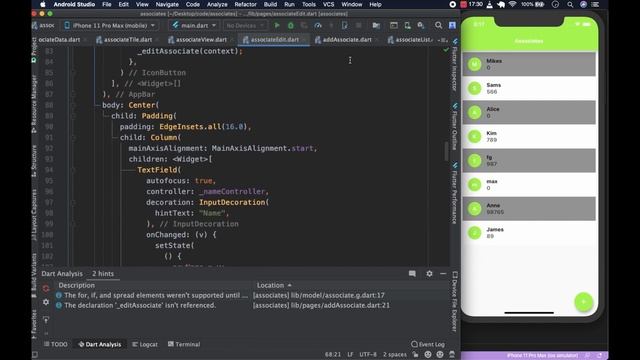
Task: Open the main.dart run configuration dropdown
Action: point(194,25)
